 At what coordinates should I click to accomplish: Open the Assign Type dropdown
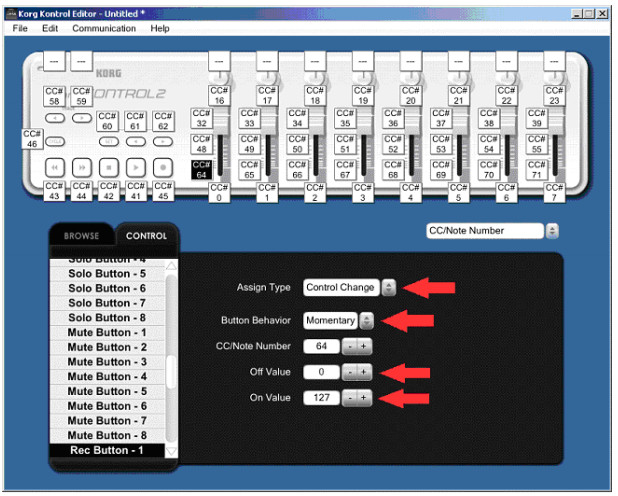[389, 287]
